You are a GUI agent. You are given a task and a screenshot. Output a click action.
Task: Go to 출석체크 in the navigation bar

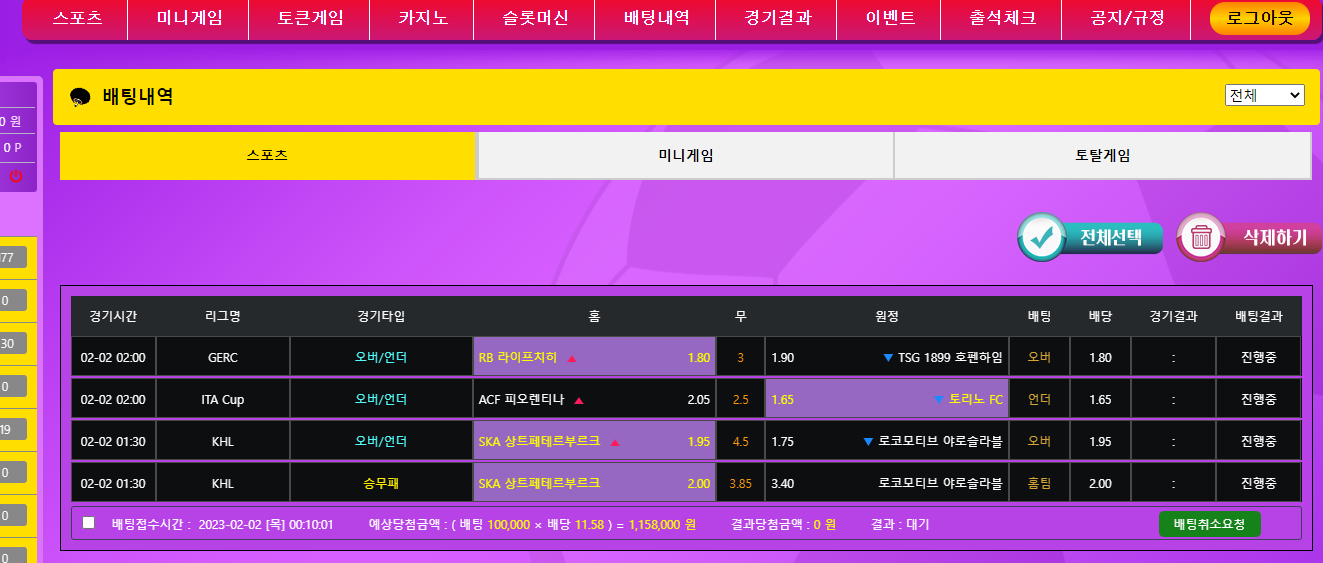point(1002,18)
